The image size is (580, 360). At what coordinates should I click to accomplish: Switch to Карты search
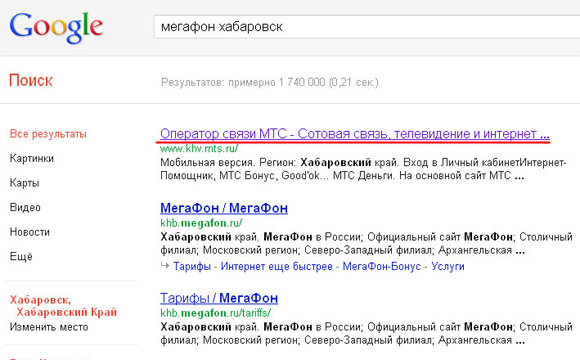tap(24, 183)
